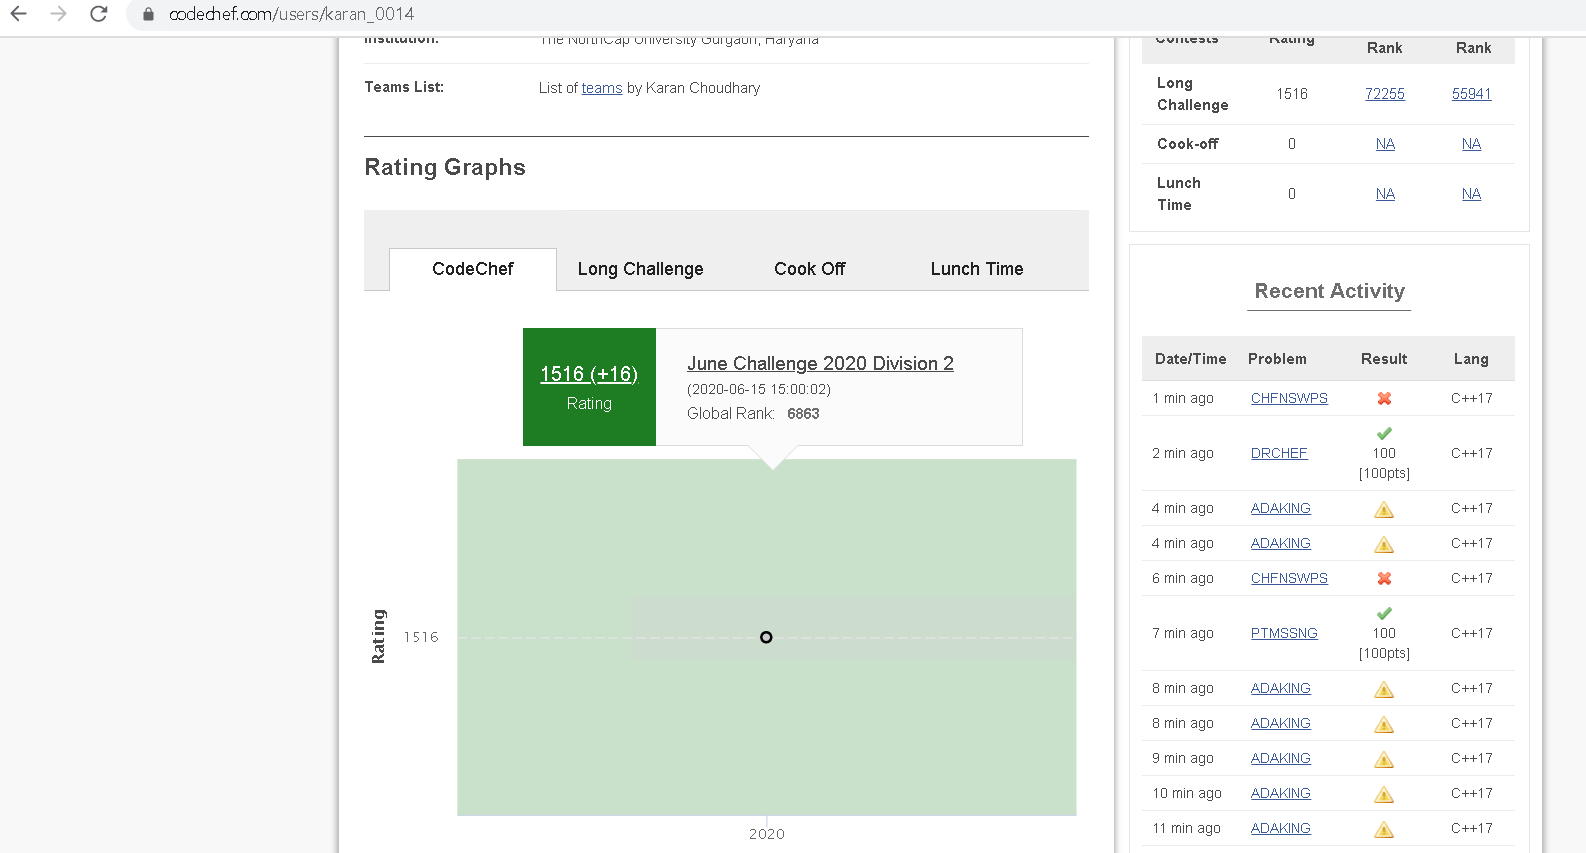Screen dimensions: 1586x853
Task: Switch to the Long Challenge graph tab
Action: (640, 269)
